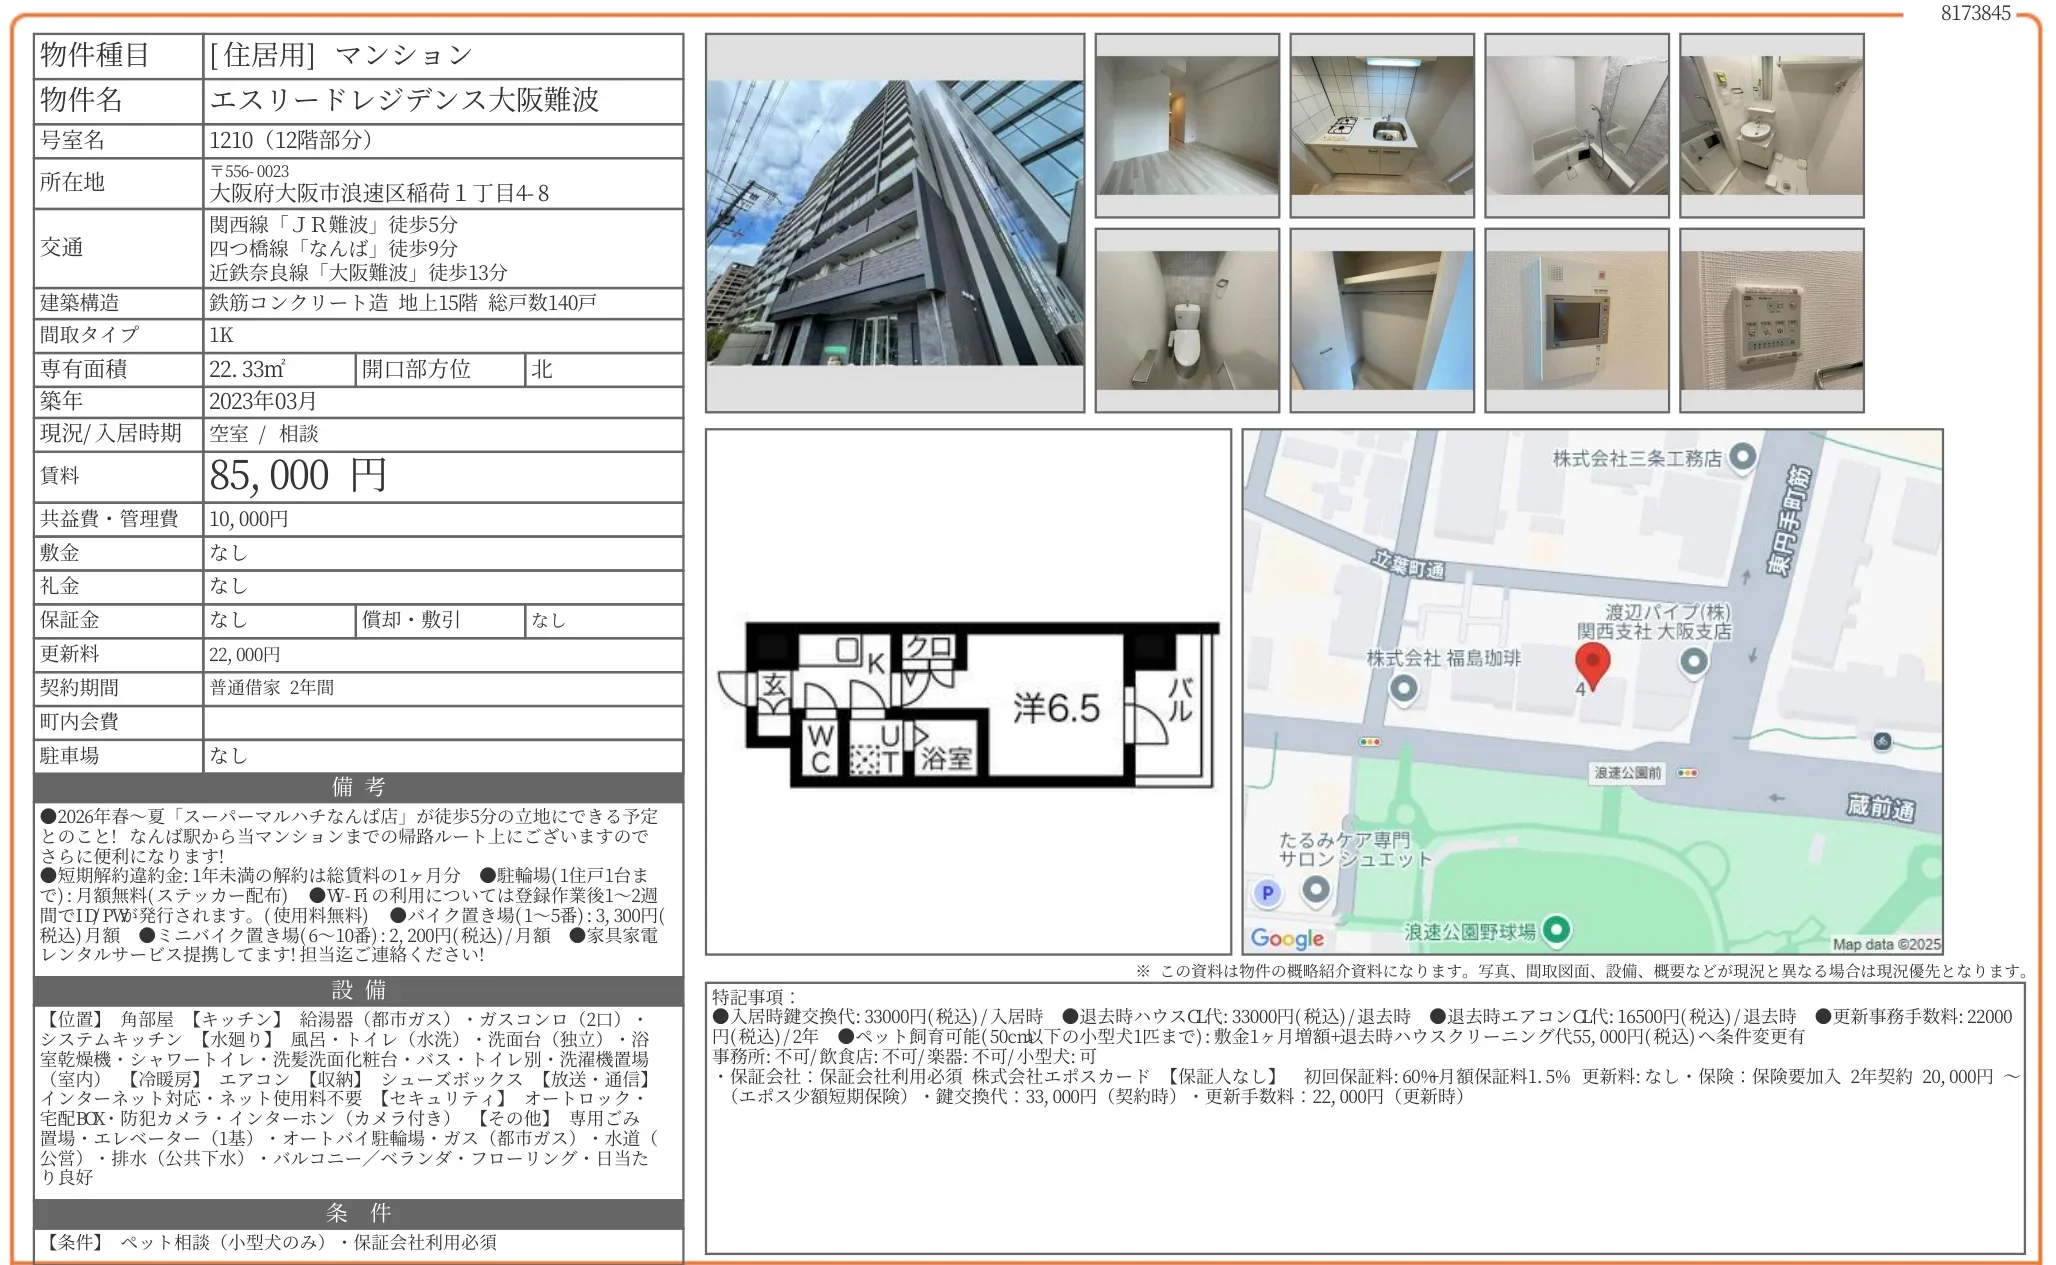Screen dimensions: 2056x1265
Task: Click the 渡辺パイプ 大阪支店 map marker
Action: (1693, 661)
